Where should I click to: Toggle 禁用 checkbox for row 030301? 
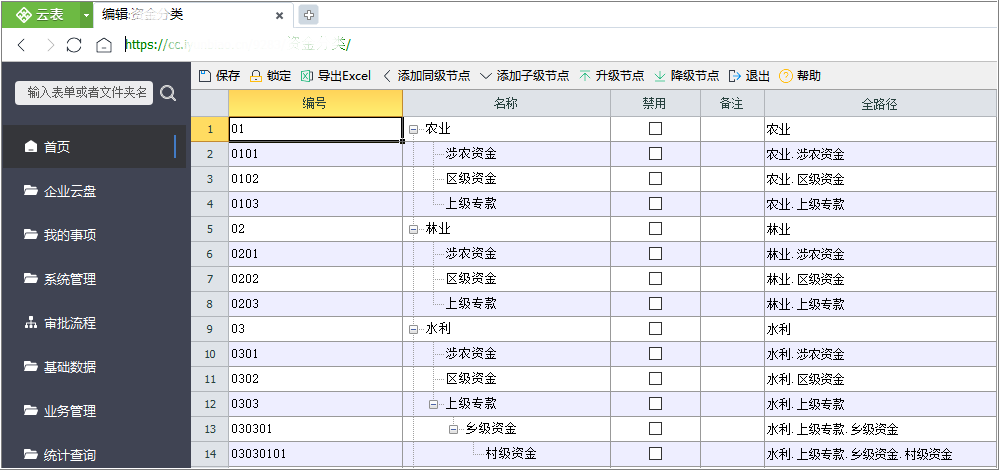tap(655, 428)
